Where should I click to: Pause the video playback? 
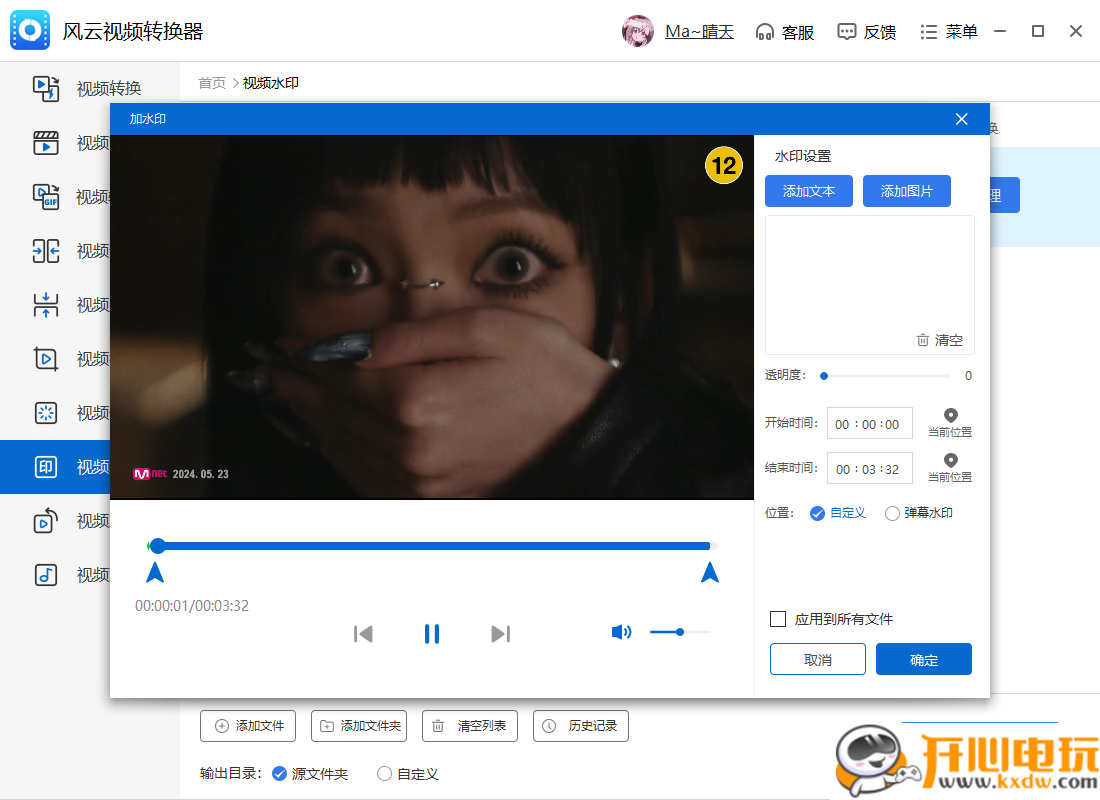pos(431,634)
